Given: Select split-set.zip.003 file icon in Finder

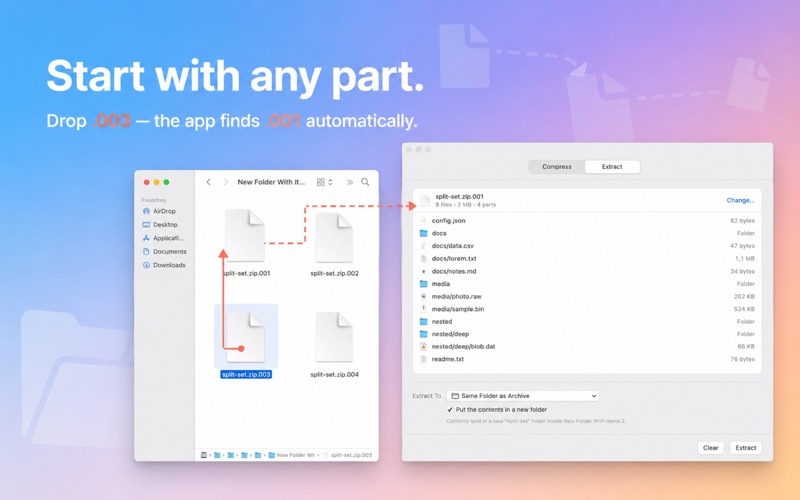Looking at the screenshot, I should coord(245,337).
